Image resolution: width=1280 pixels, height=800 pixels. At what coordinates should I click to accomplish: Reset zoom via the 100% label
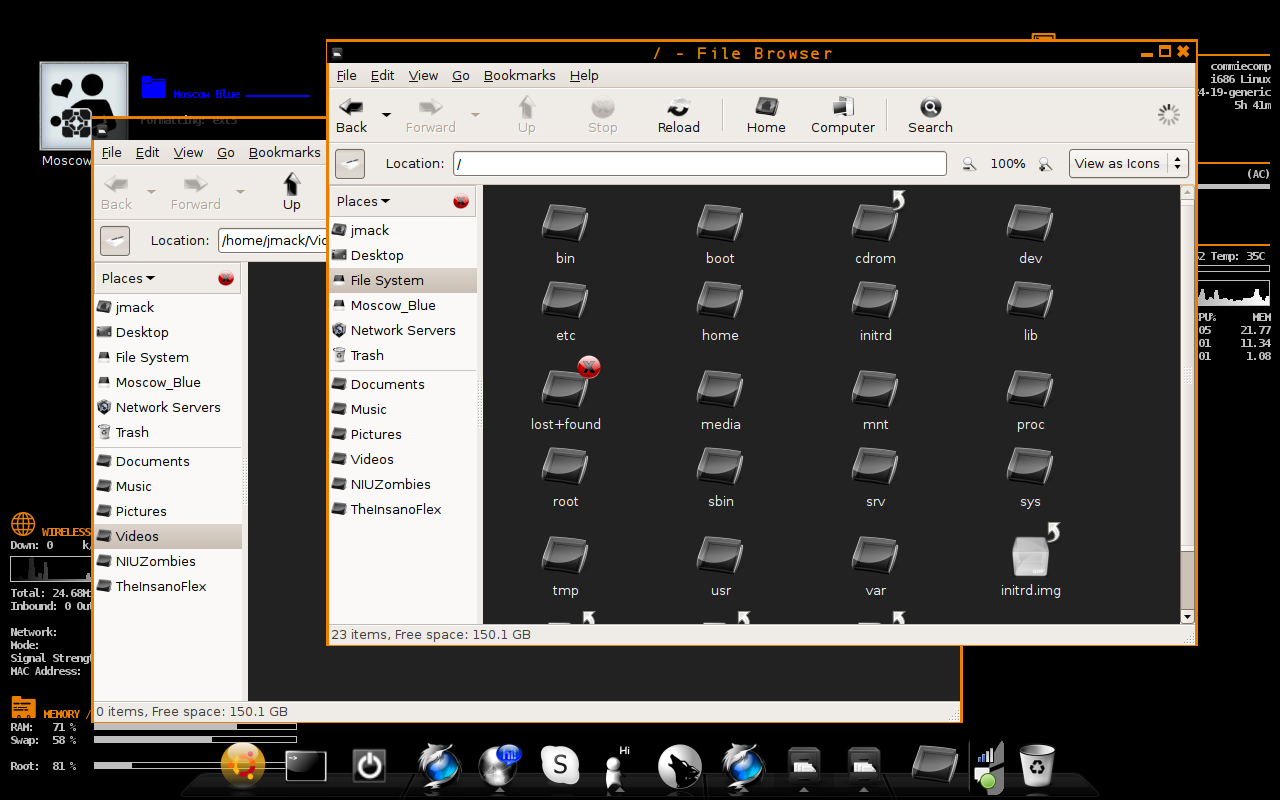[1008, 163]
